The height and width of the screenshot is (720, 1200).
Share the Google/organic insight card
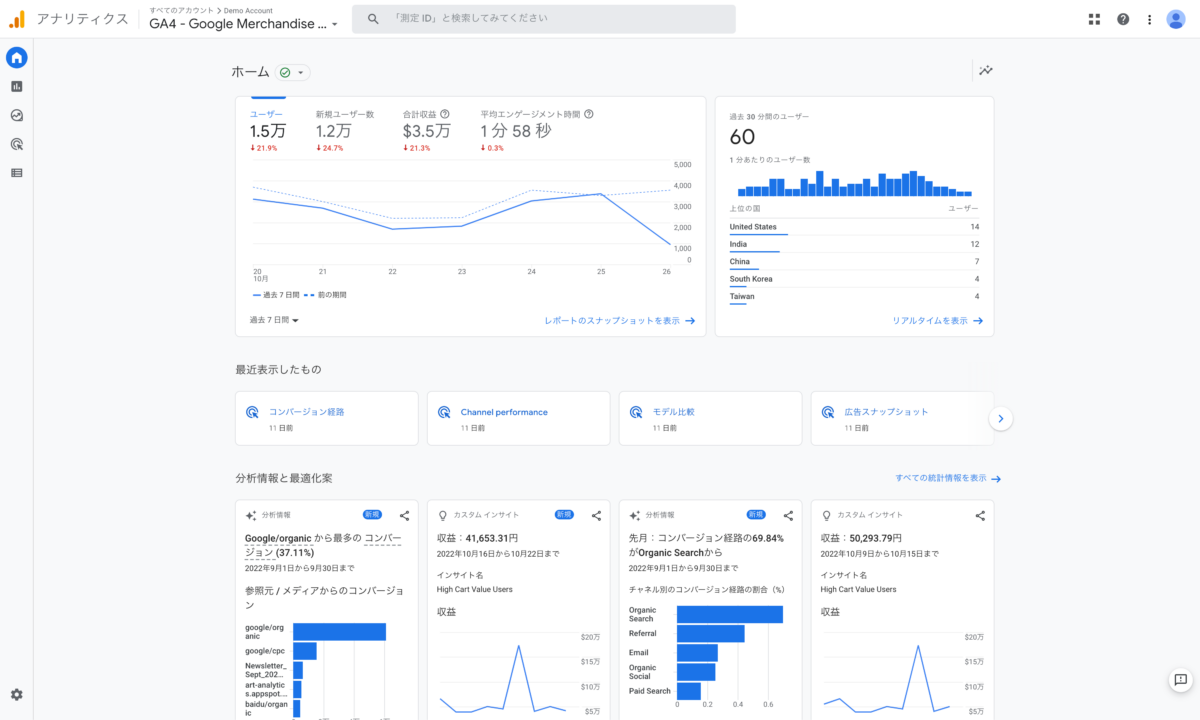click(x=404, y=516)
